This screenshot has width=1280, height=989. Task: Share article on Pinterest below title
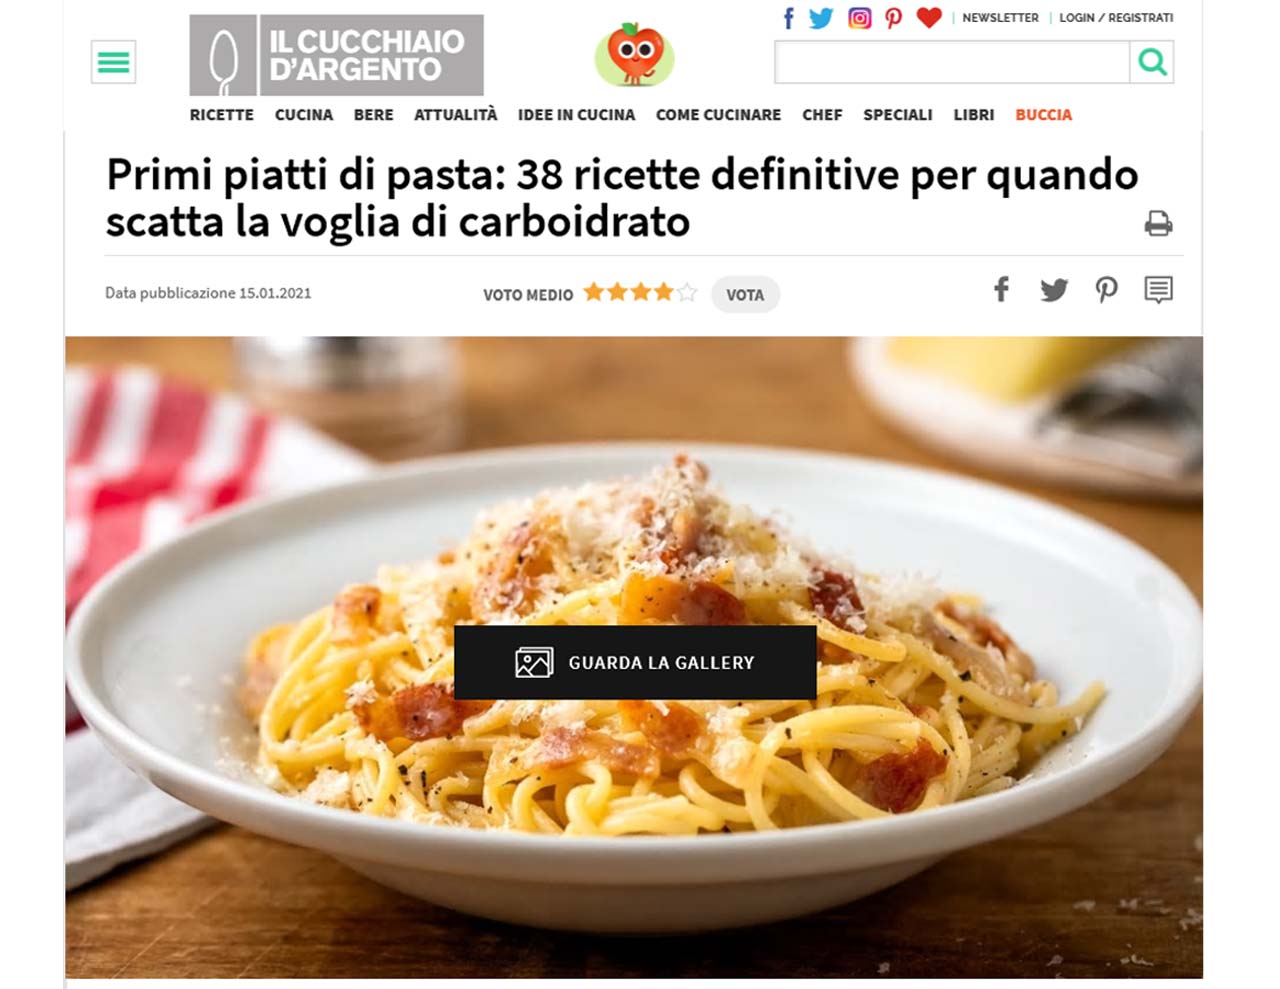1106,290
